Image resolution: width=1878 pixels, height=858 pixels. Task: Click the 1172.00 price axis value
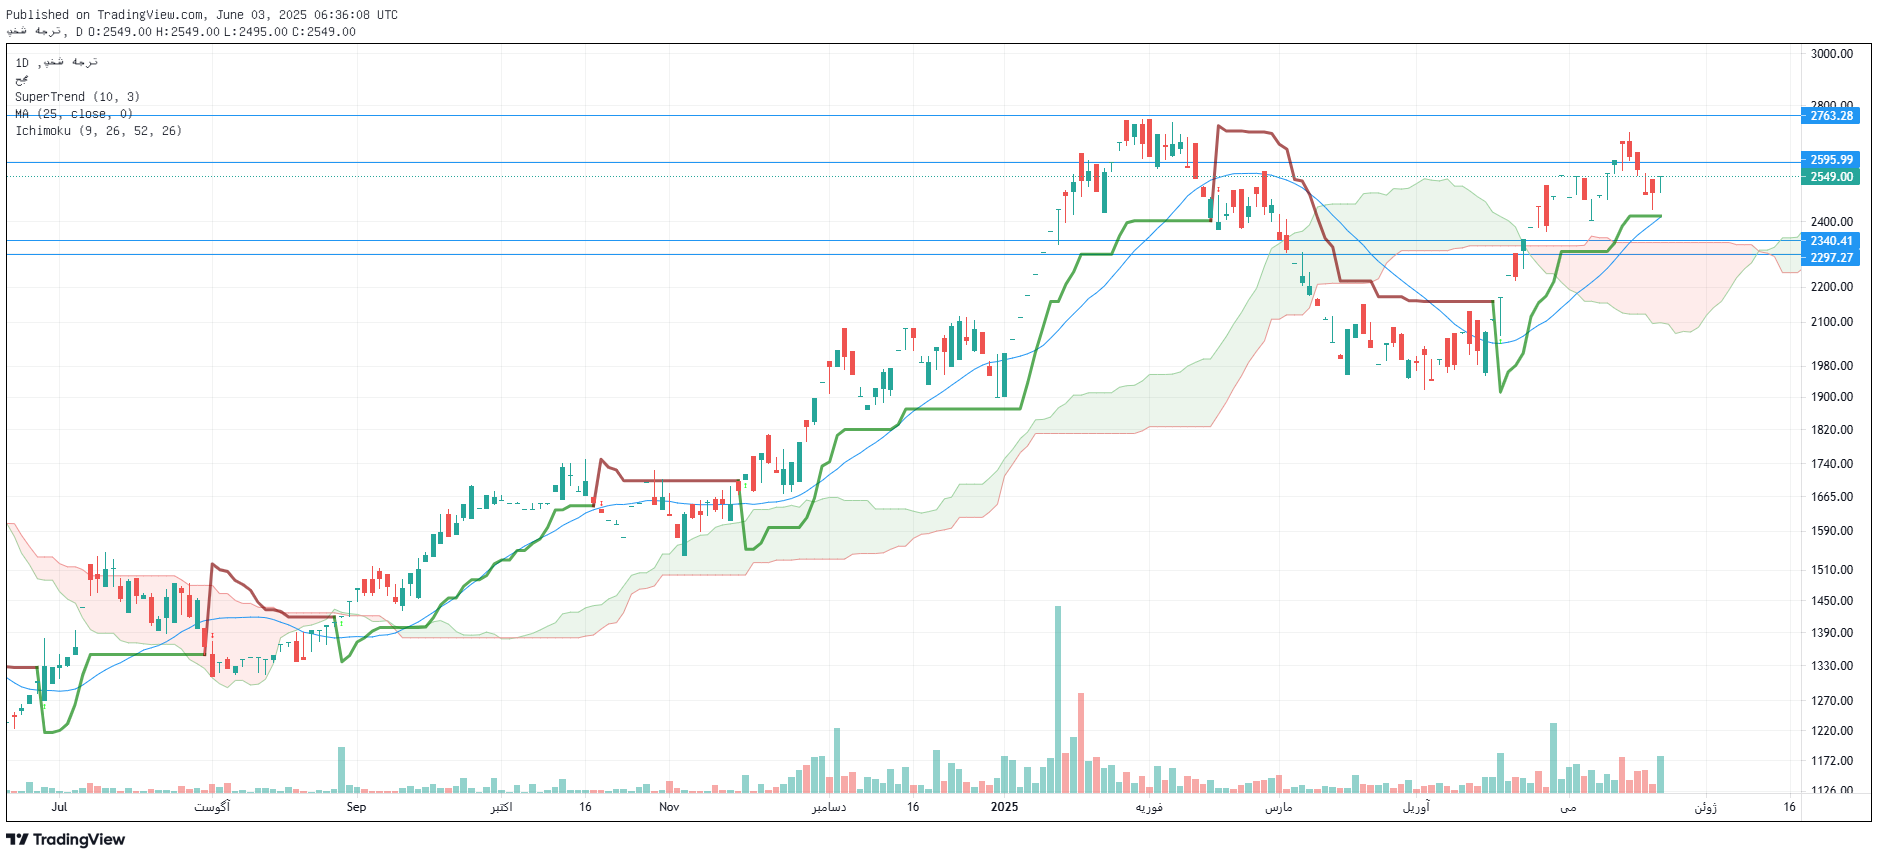1832,761
